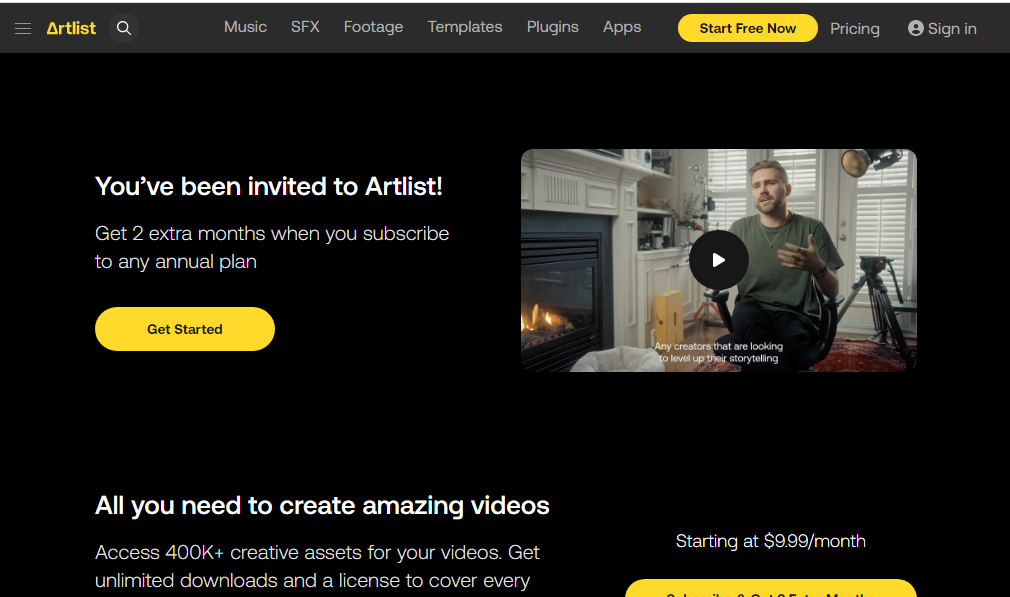Open the Apps menu
The height and width of the screenshot is (597, 1010).
[x=622, y=27]
